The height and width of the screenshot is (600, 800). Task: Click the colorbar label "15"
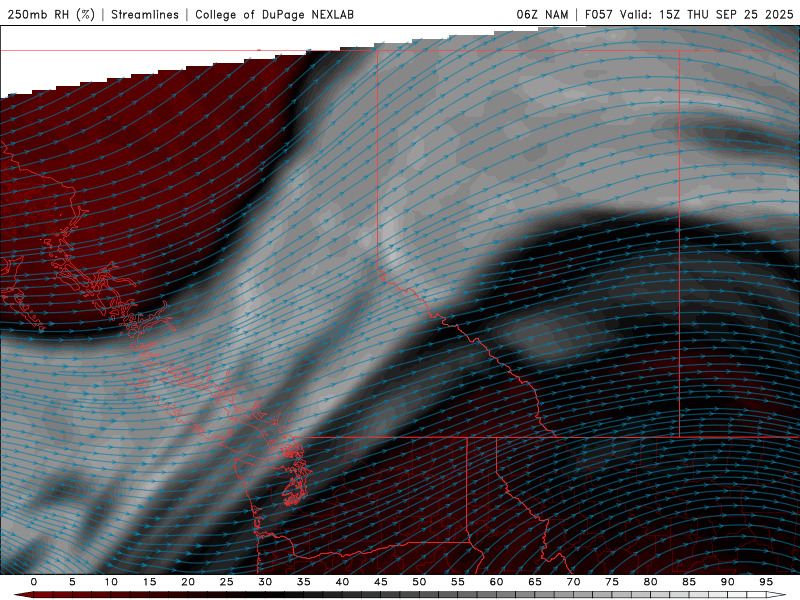coord(149,582)
